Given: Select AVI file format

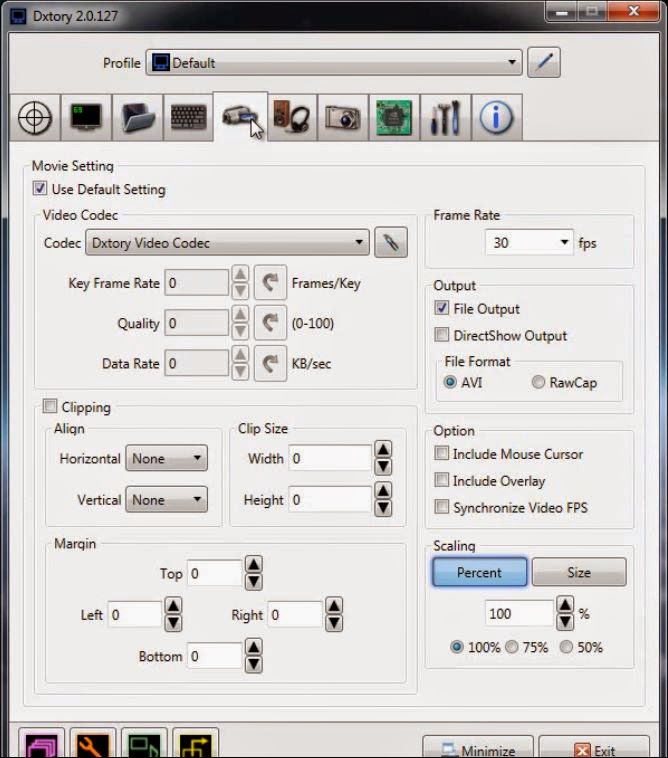Looking at the screenshot, I should point(450,382).
